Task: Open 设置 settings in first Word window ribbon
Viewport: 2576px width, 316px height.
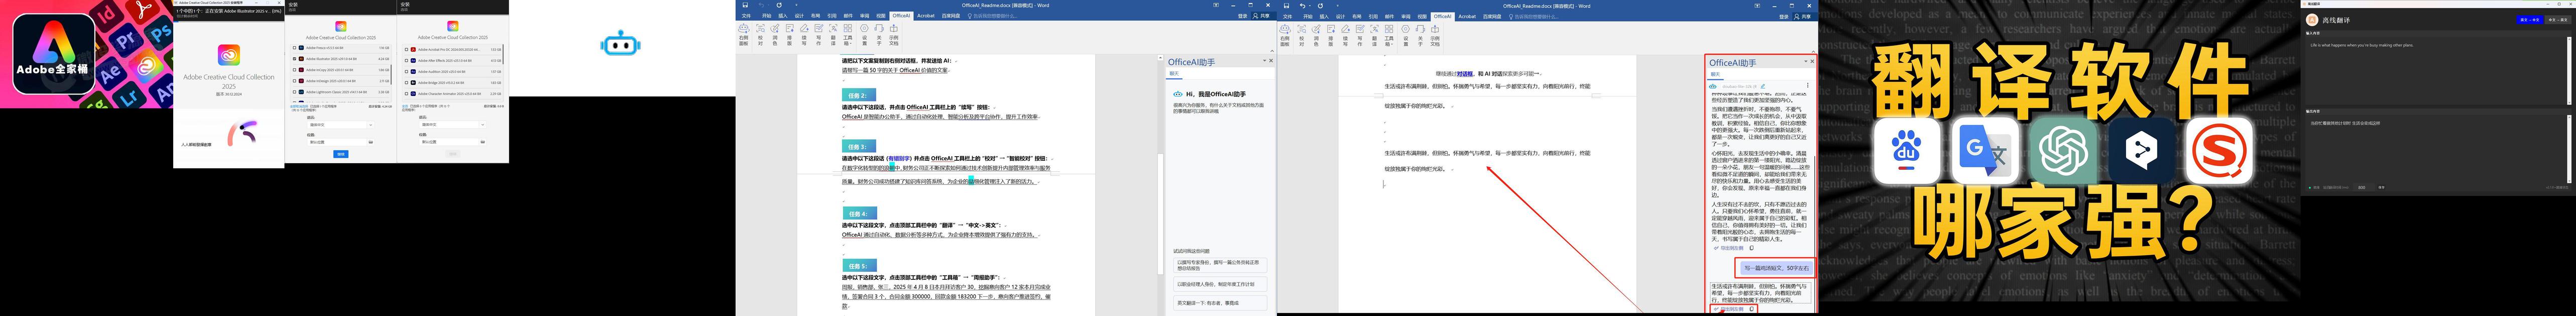Action: (865, 34)
